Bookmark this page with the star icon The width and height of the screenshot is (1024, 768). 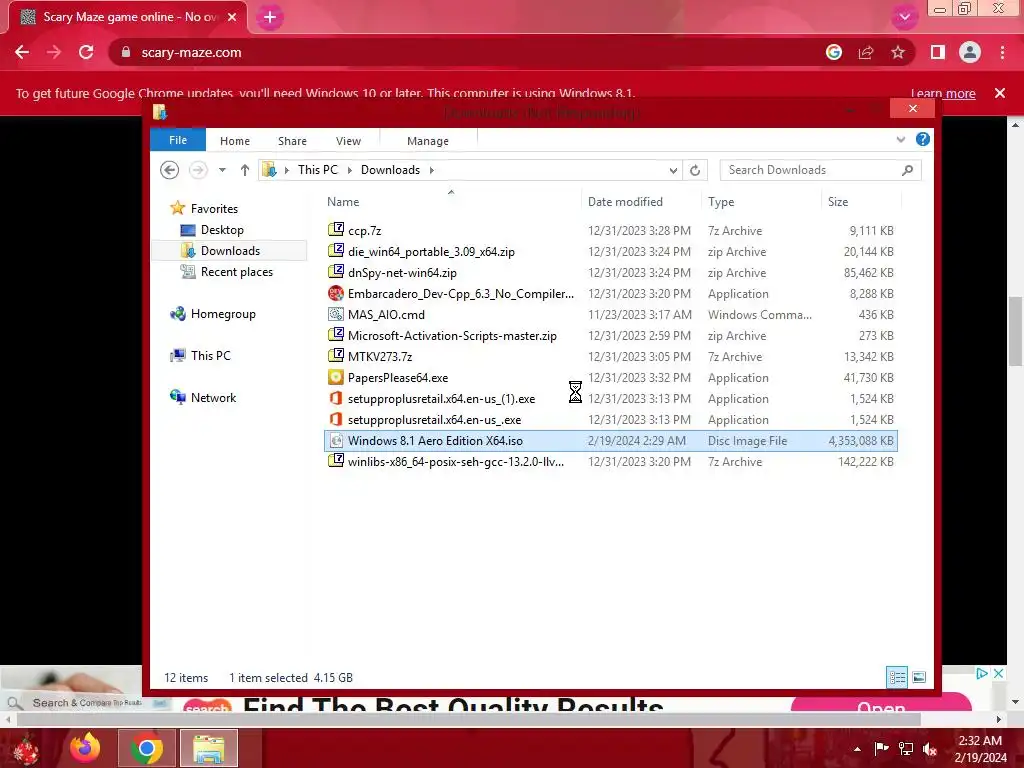[898, 52]
